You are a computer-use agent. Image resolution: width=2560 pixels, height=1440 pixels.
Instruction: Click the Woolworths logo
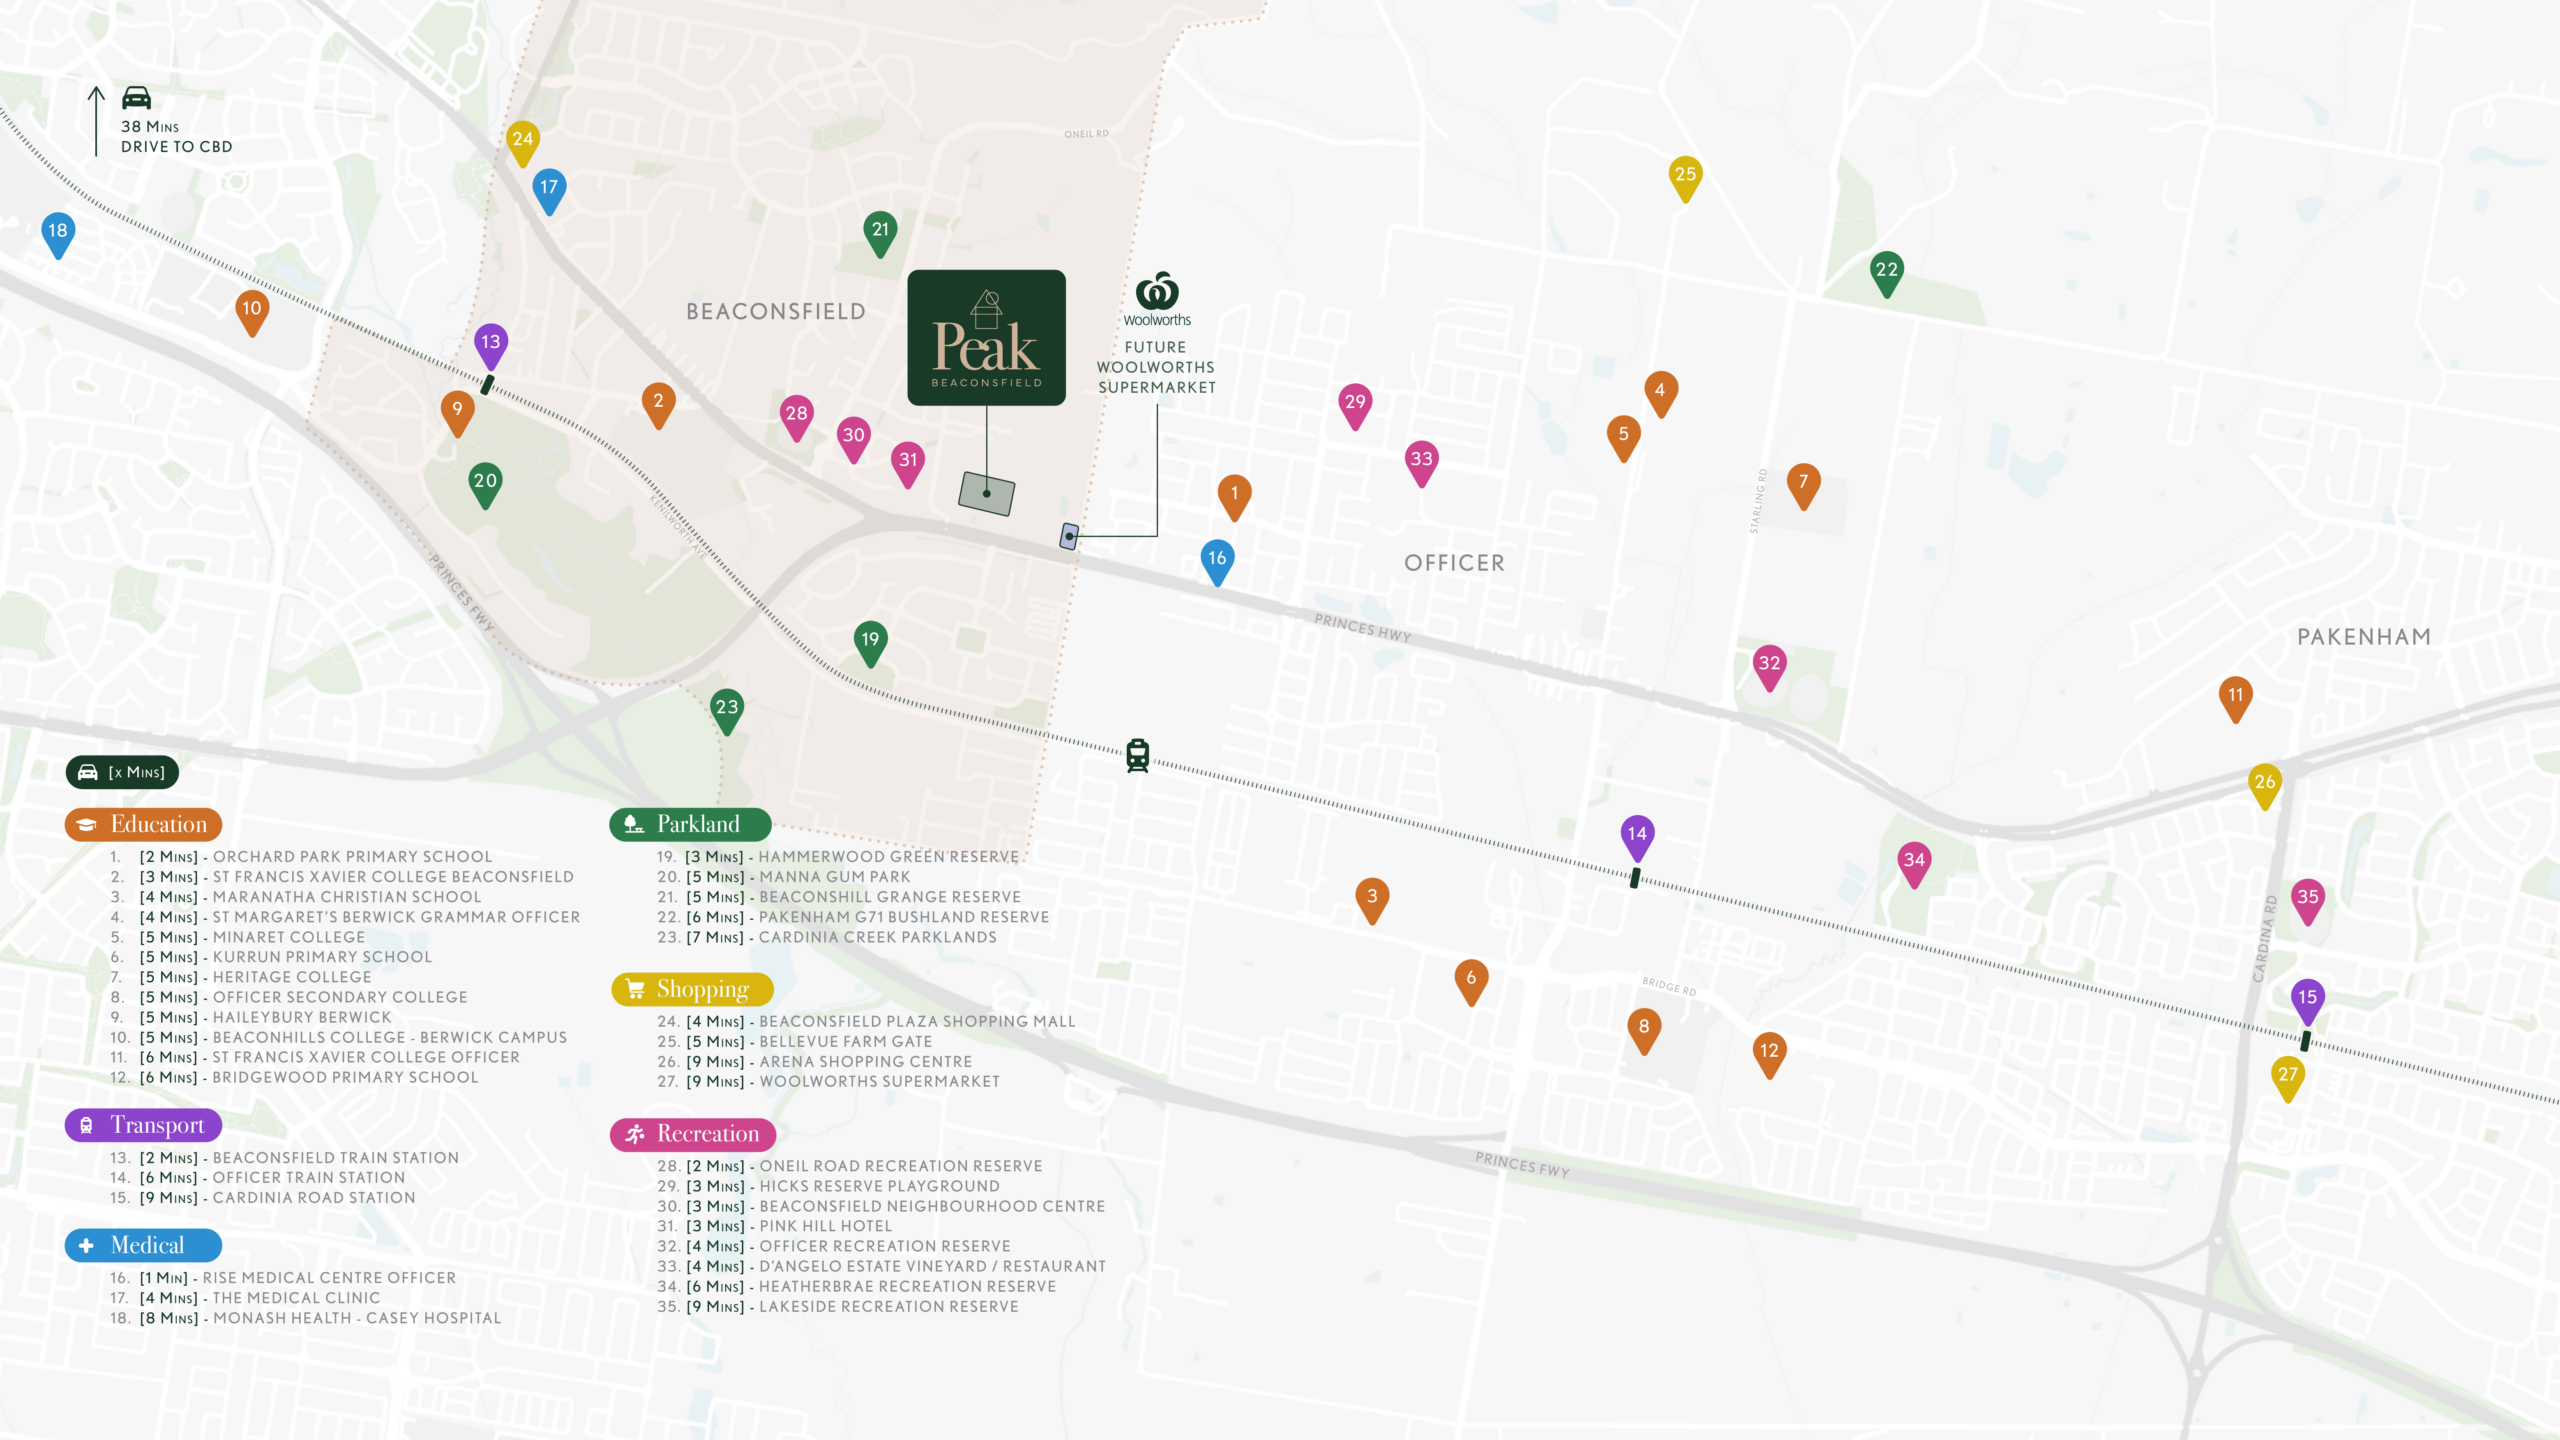pyautogui.click(x=1157, y=299)
